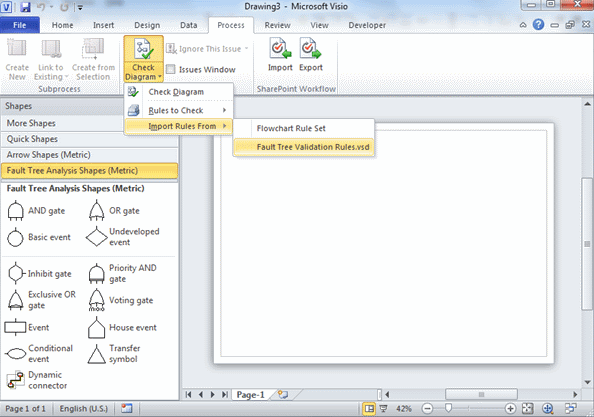Go to first page navigation arrow
Image resolution: width=594 pixels, height=417 pixels.
tap(188, 395)
